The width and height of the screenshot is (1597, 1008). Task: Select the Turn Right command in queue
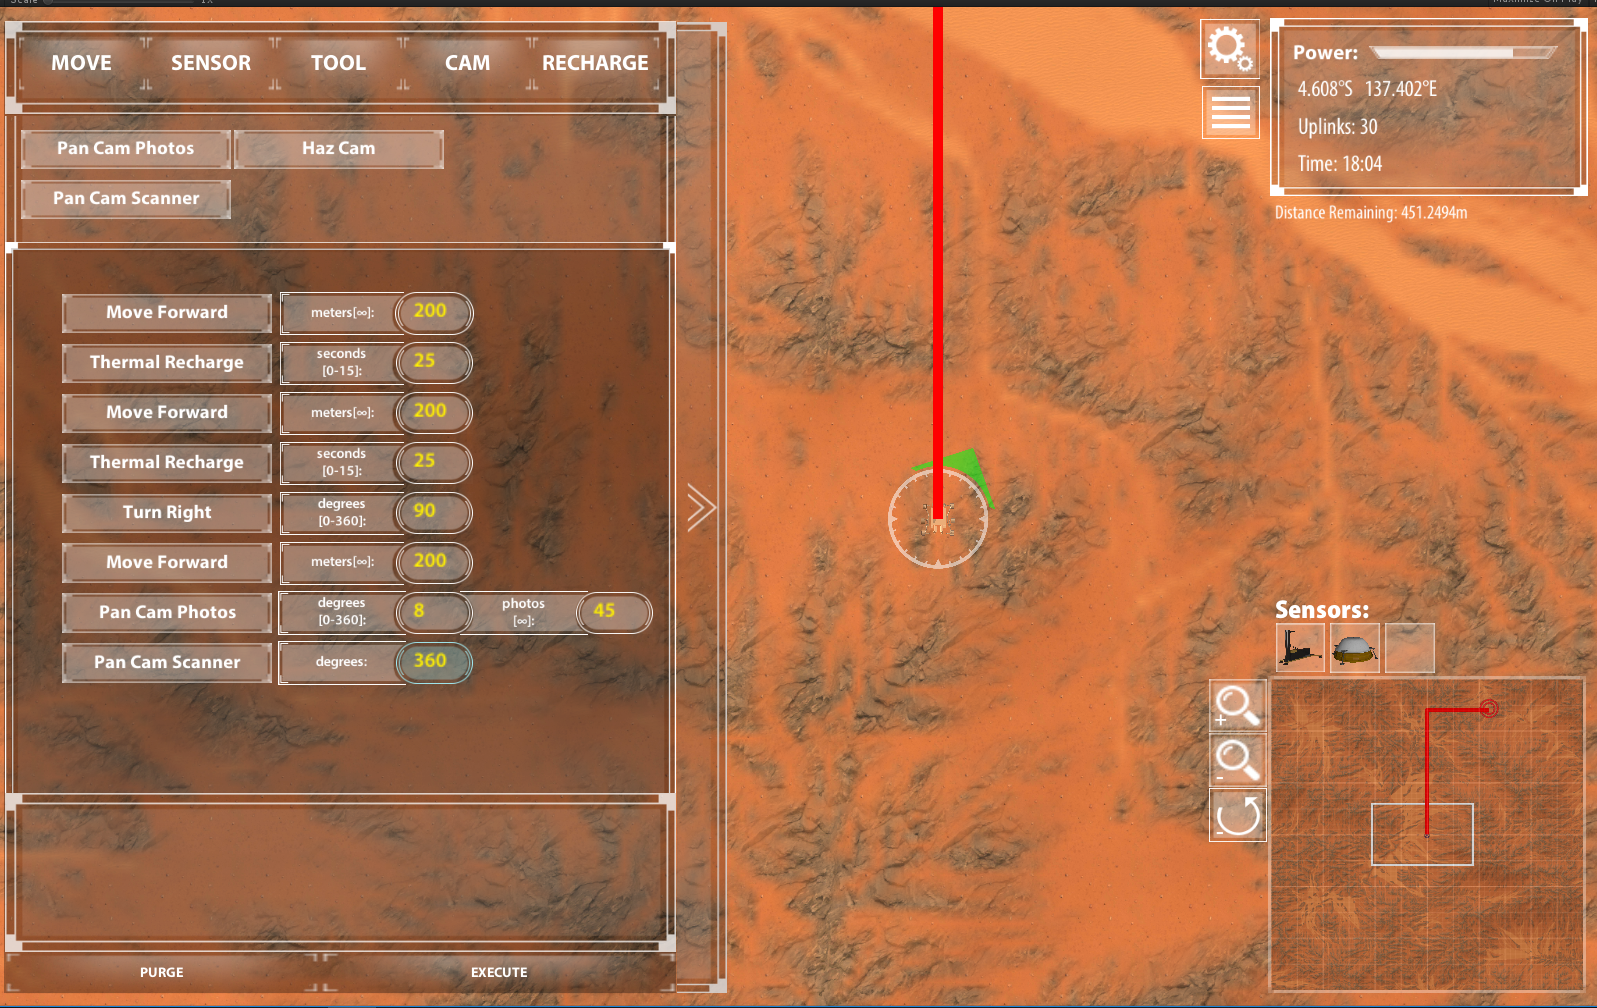[167, 513]
